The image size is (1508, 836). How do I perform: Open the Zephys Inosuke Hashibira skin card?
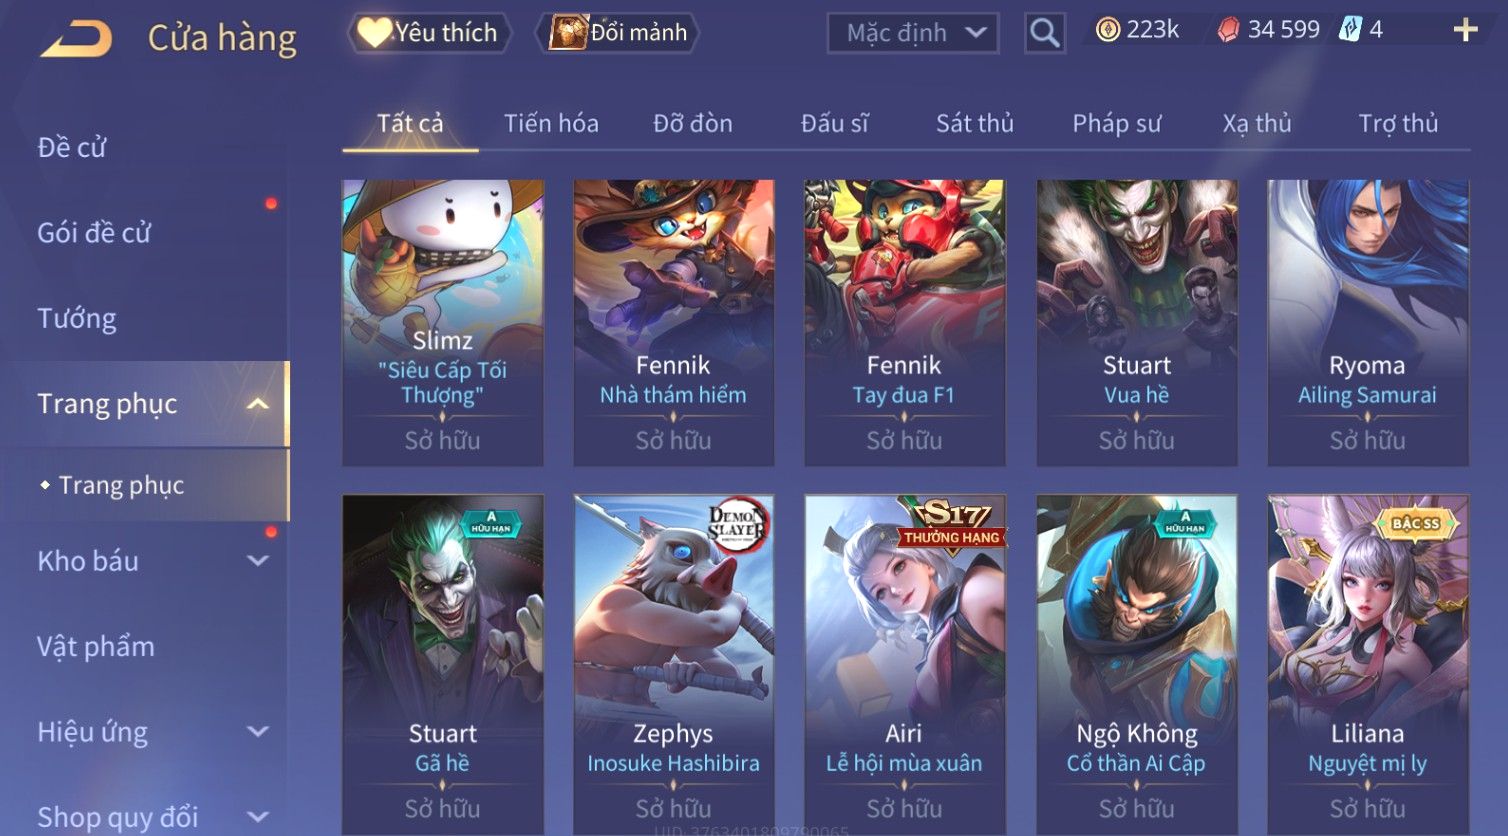673,665
